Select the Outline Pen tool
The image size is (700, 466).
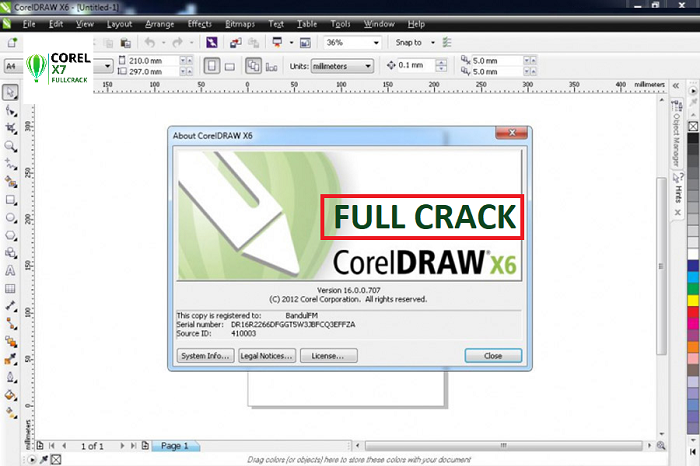click(11, 378)
